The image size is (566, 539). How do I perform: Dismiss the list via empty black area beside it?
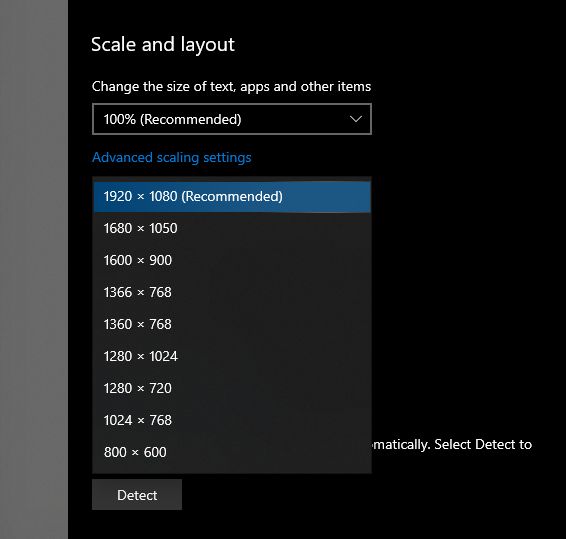[x=466, y=289]
